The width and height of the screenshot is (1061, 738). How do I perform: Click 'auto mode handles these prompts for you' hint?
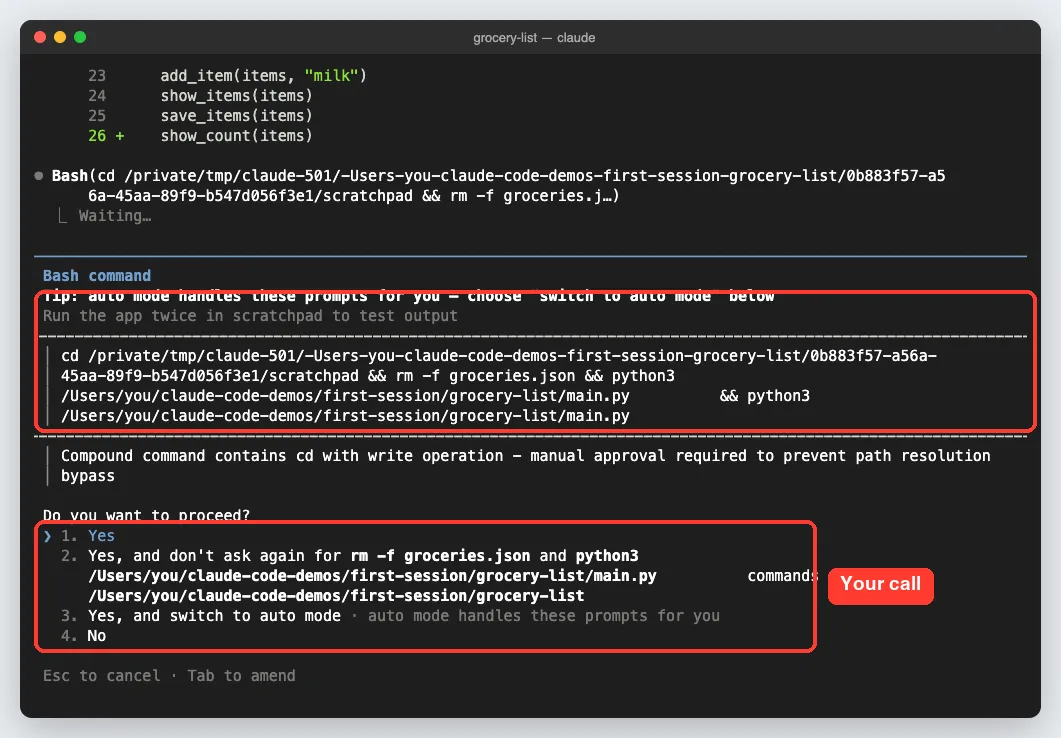544,616
